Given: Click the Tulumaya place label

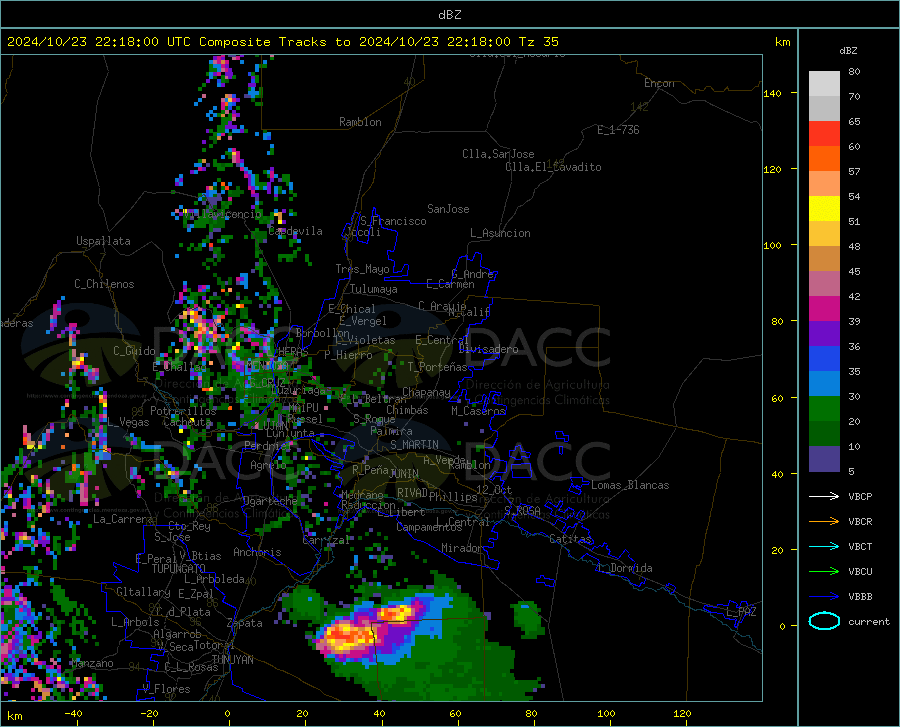Looking at the screenshot, I should pyautogui.click(x=373, y=289).
